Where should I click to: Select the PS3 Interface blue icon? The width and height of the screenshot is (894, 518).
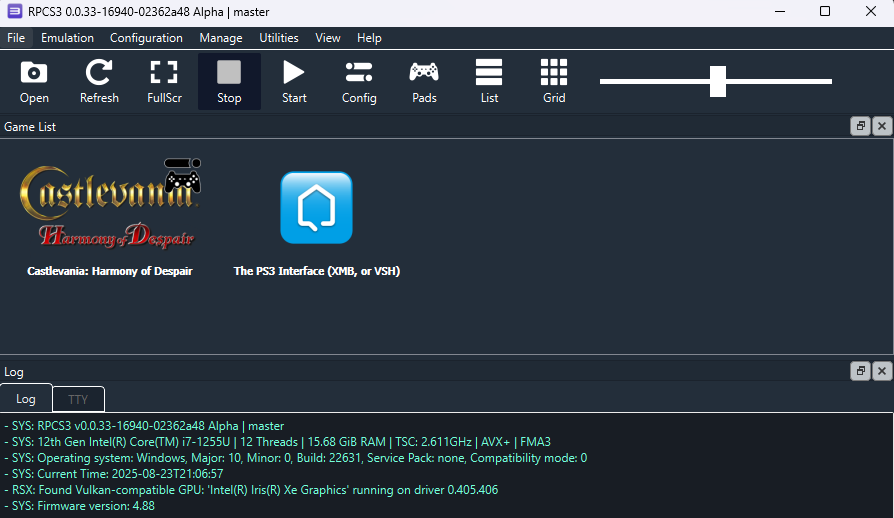(316, 208)
